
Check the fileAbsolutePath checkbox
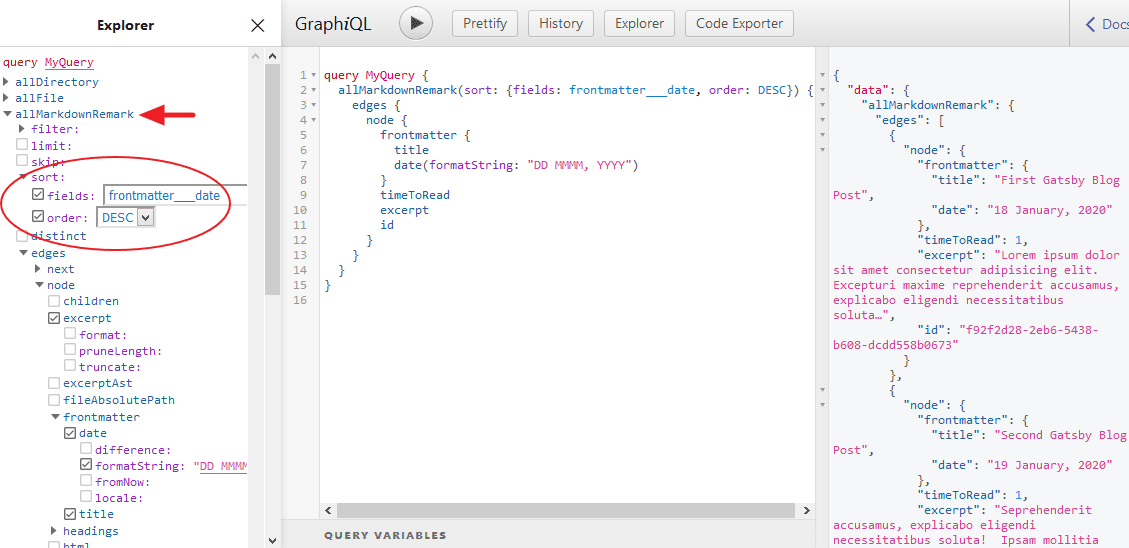pyautogui.click(x=55, y=400)
